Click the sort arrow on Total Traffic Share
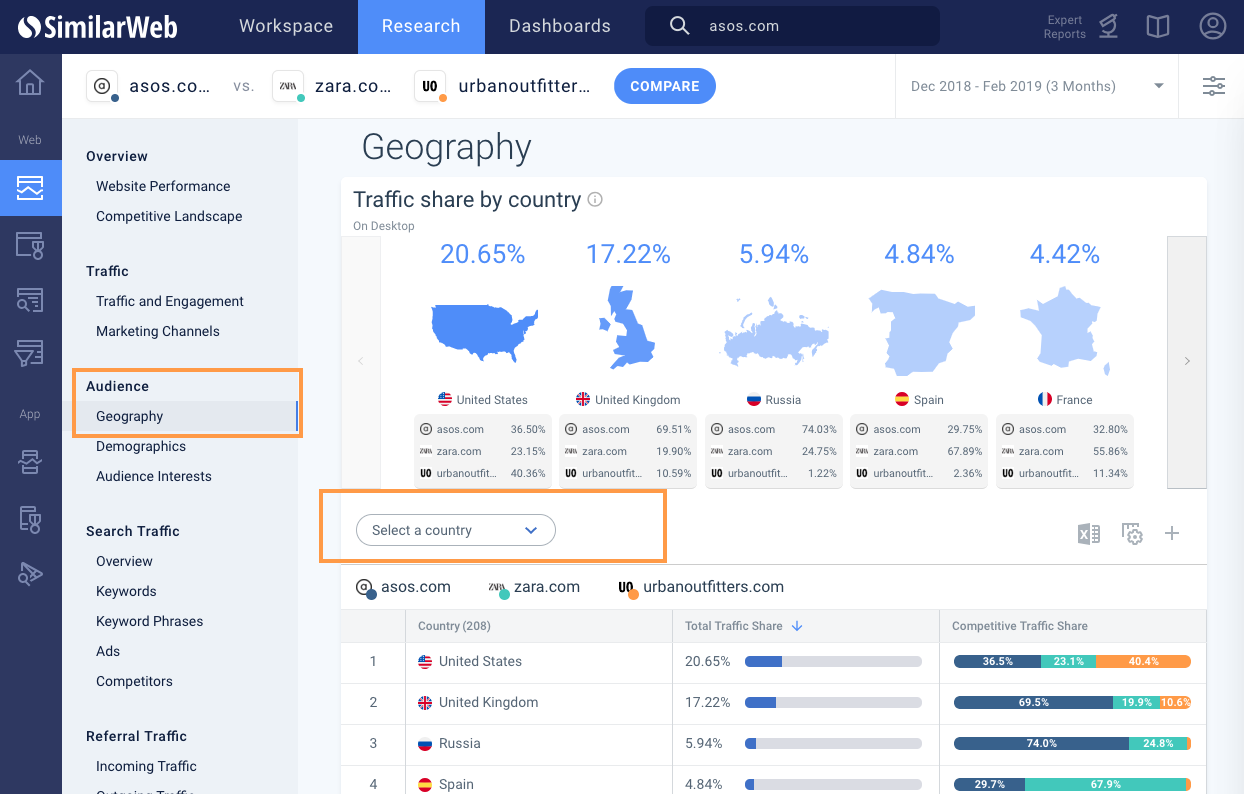 coord(797,626)
